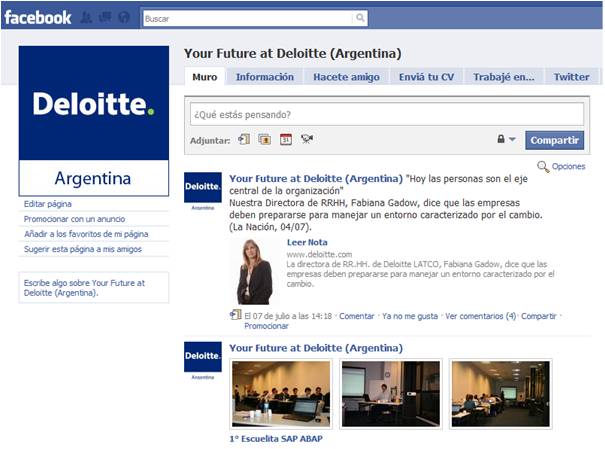This screenshot has height=449, width=605.
Task: Click the Opciones magnifier icon
Action: (543, 167)
